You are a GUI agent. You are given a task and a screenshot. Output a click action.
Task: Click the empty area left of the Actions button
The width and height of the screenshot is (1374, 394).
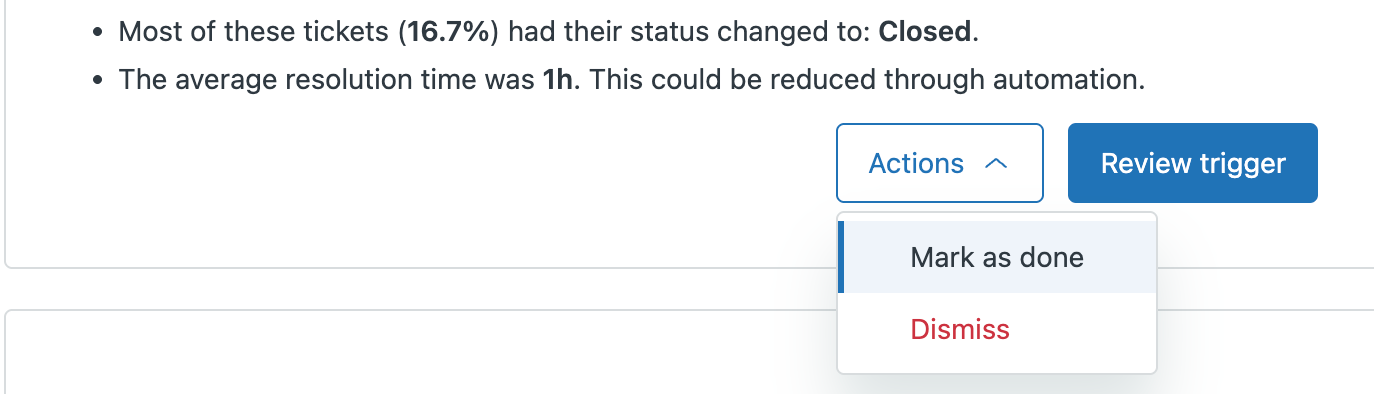pos(420,163)
